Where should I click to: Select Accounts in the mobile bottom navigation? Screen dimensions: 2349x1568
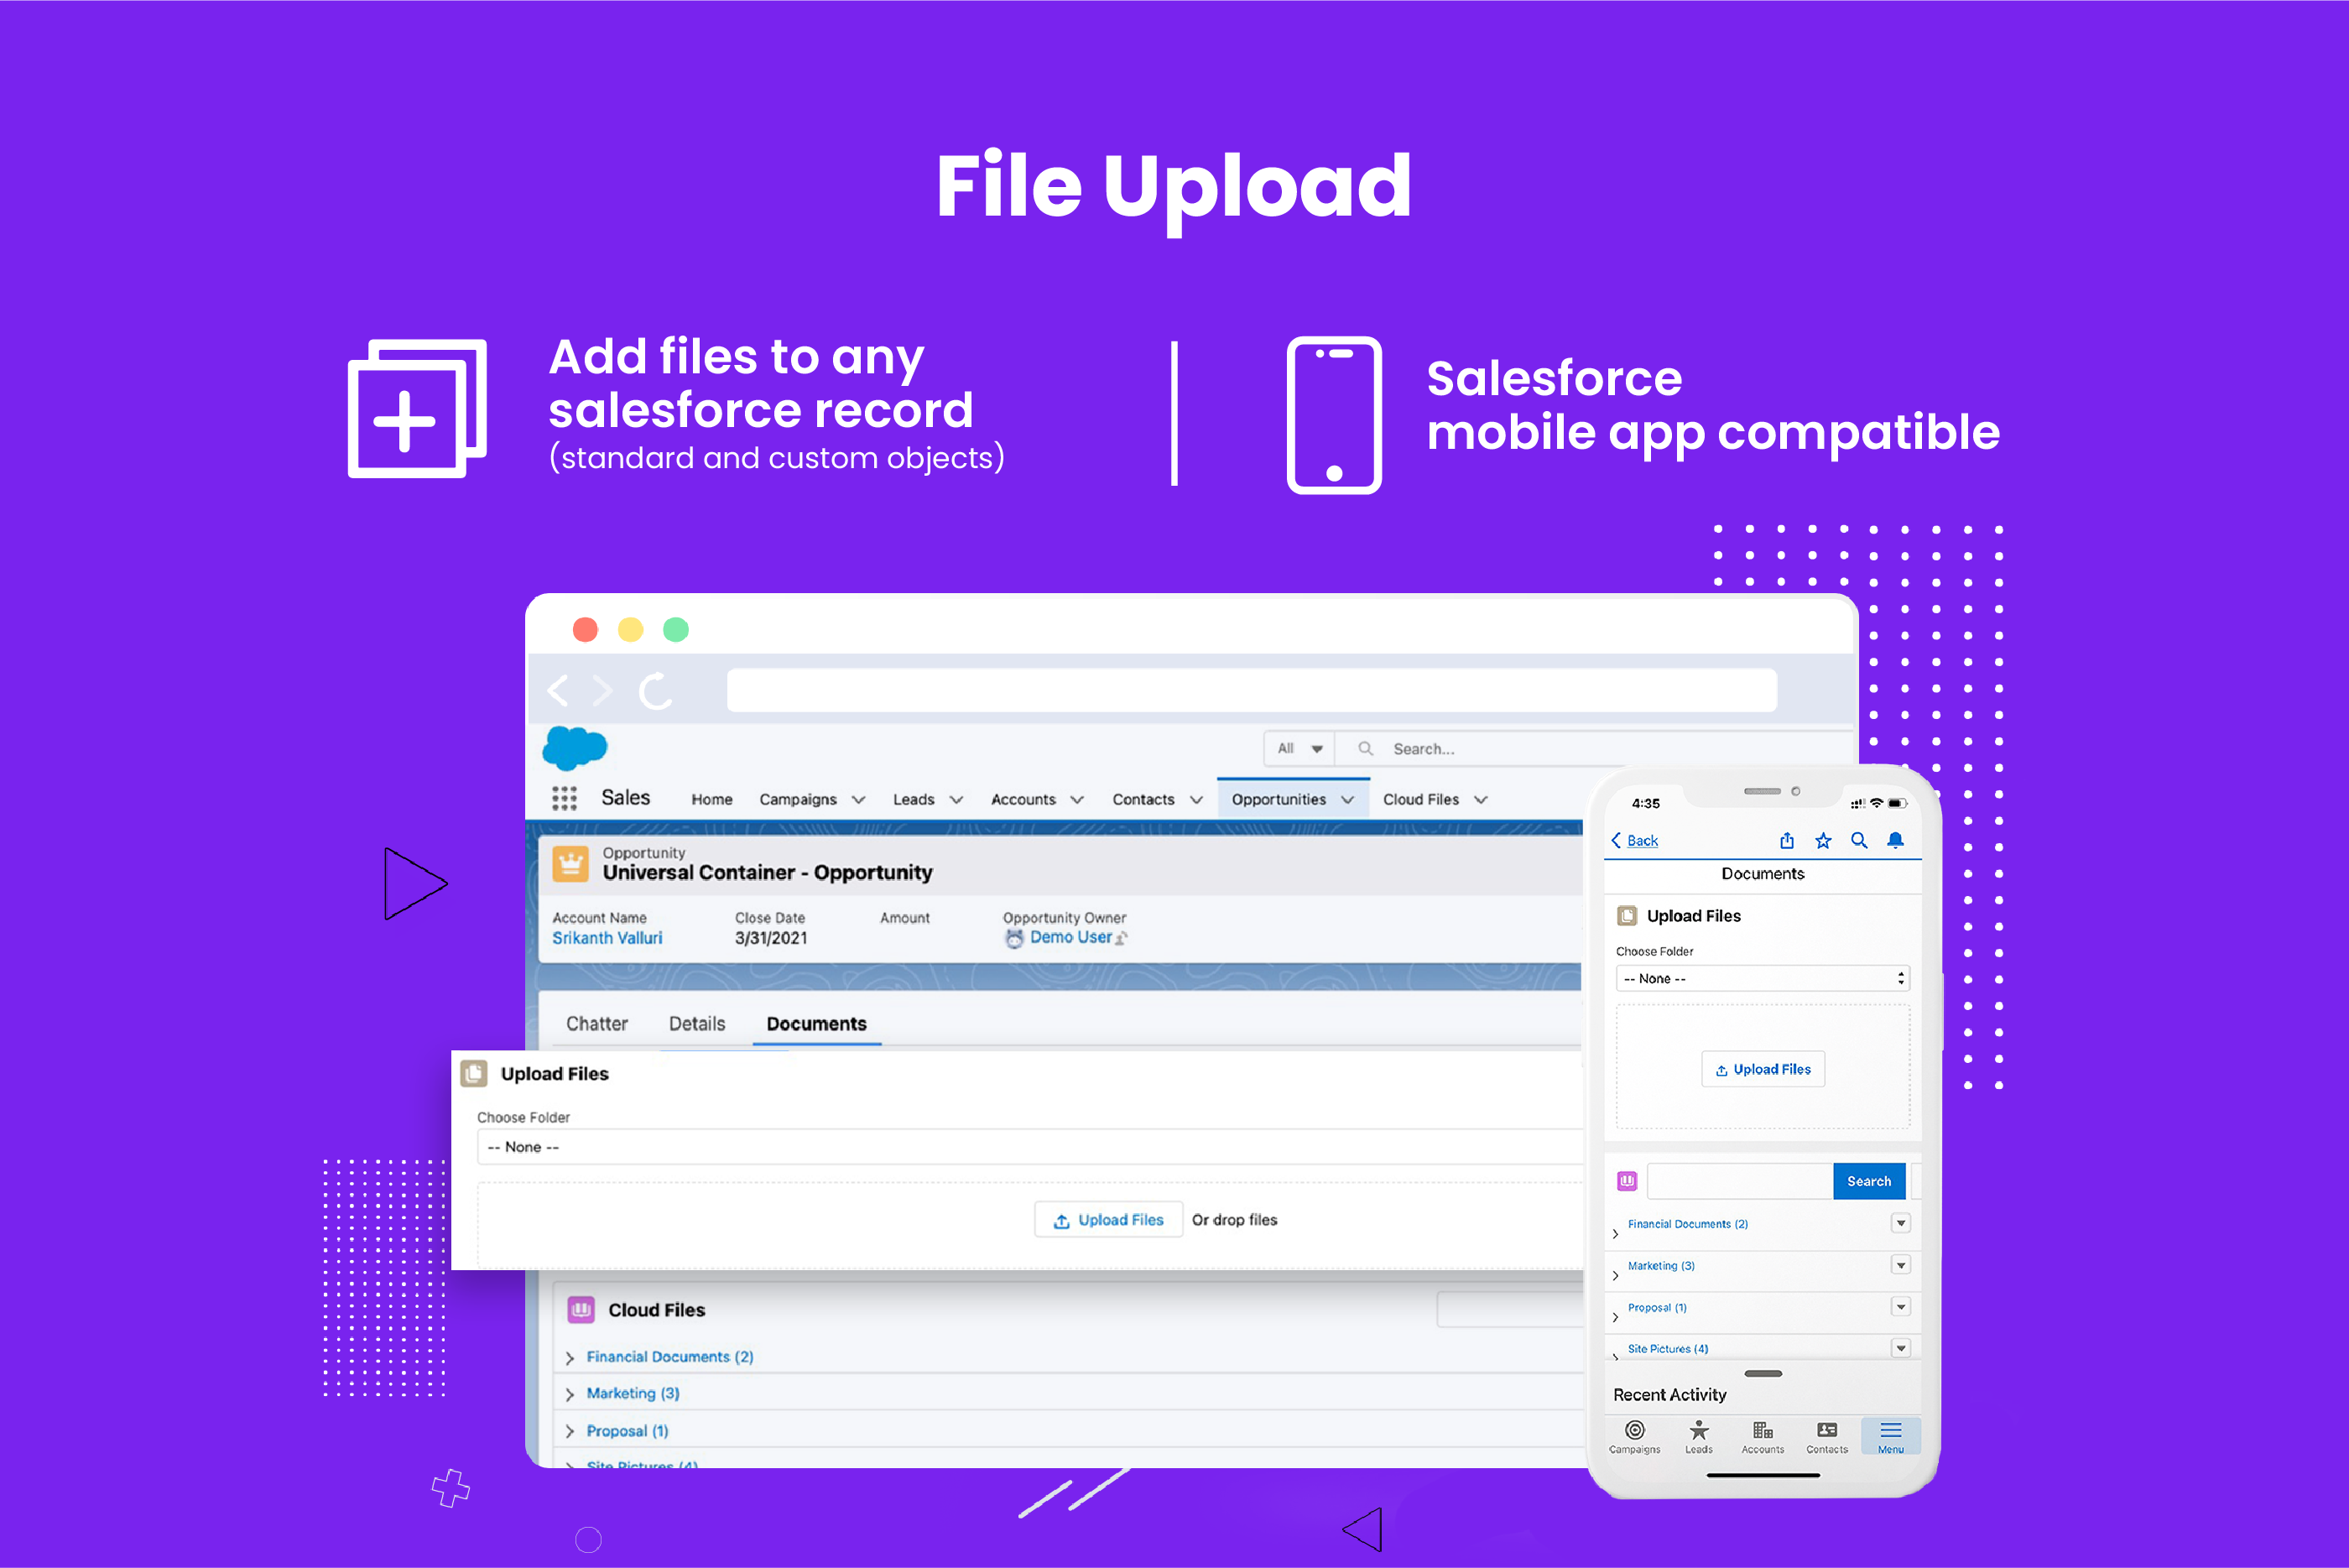tap(1762, 1437)
